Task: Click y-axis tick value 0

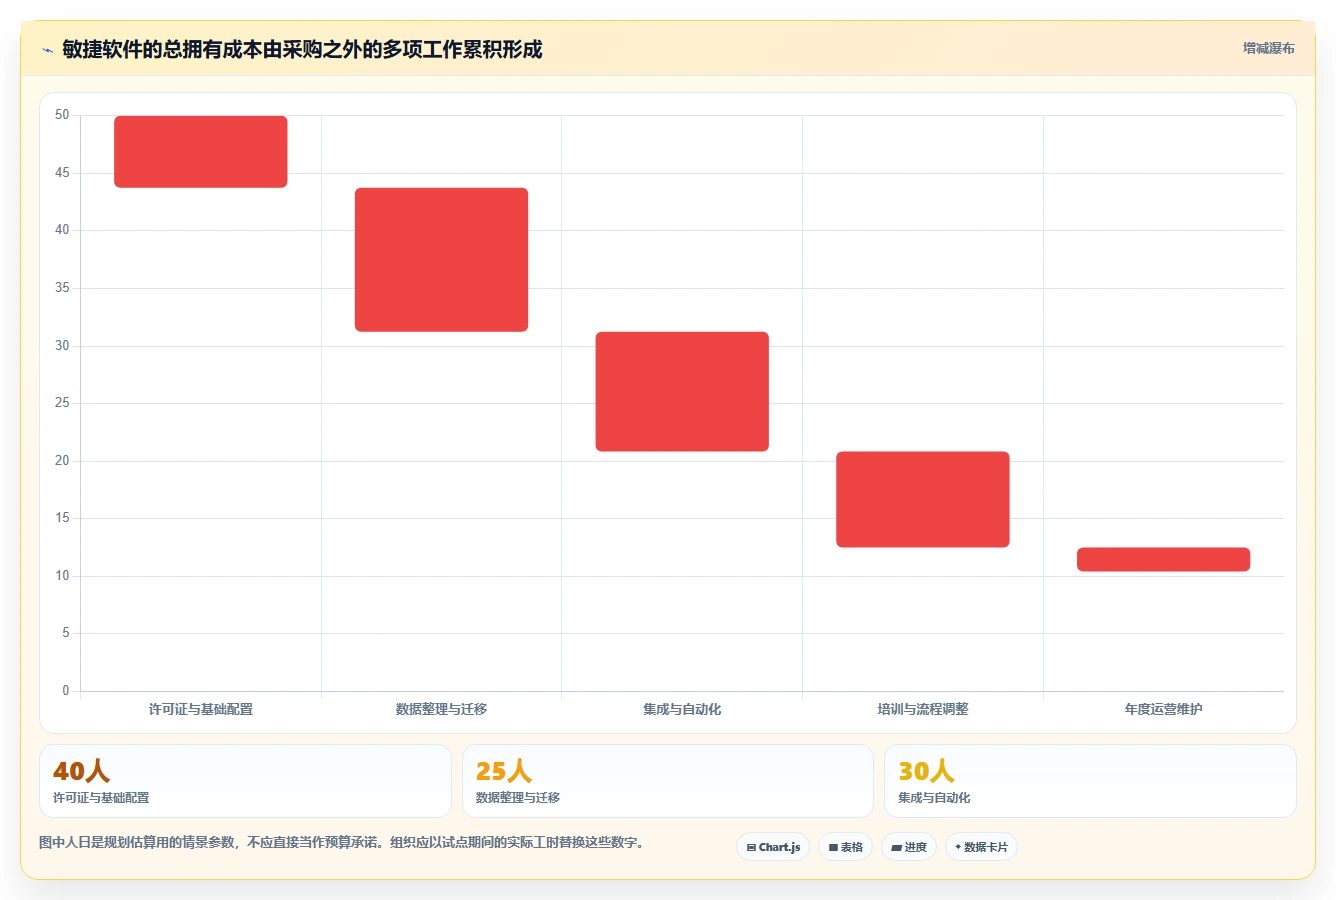Action: 66,690
